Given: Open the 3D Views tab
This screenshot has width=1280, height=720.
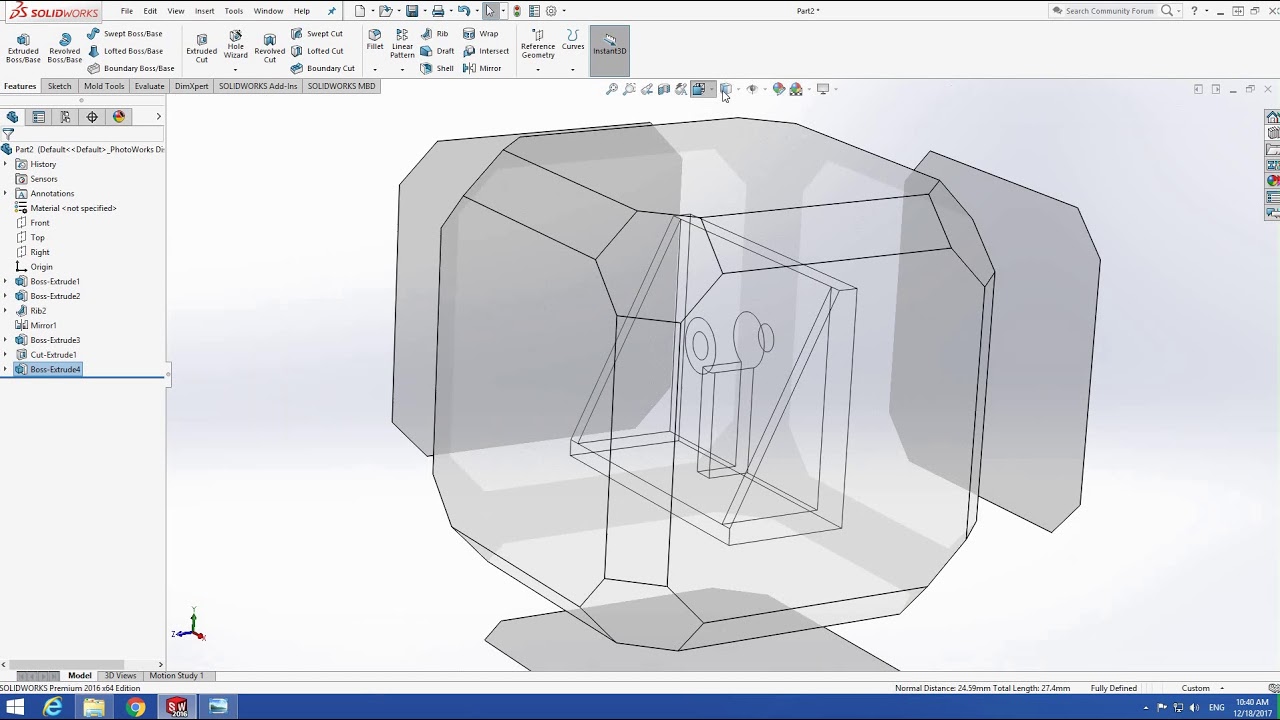Looking at the screenshot, I should (120, 676).
